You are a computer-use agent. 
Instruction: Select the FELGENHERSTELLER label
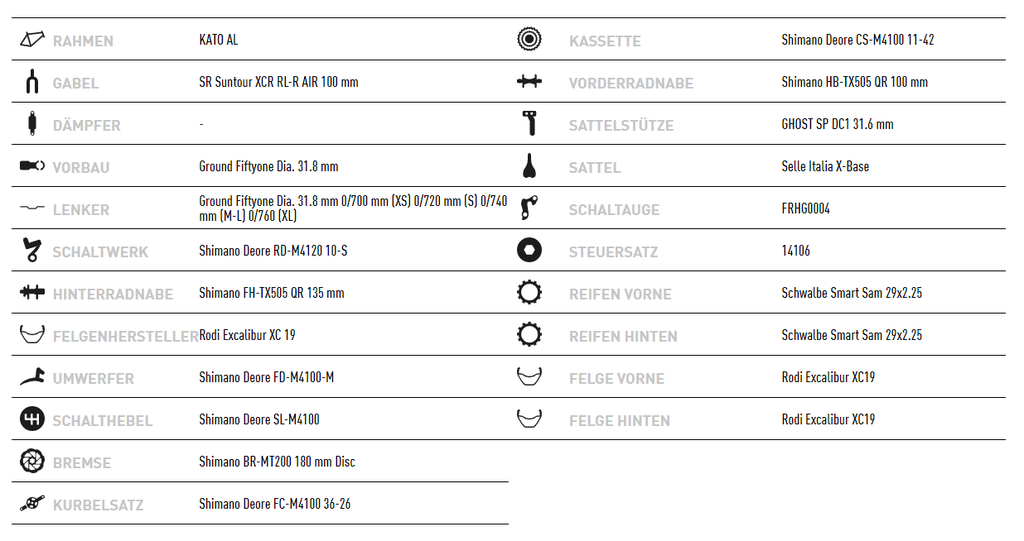[x=126, y=336]
